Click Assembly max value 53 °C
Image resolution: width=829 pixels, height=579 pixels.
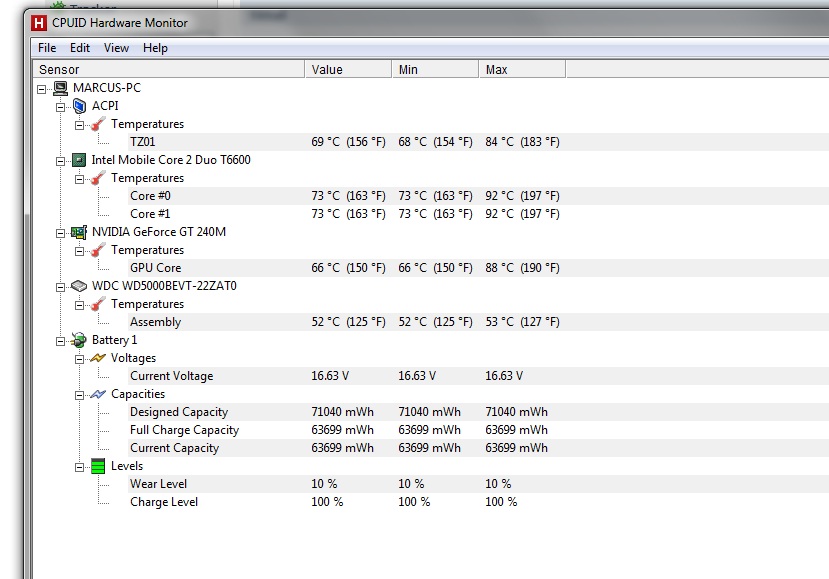(x=522, y=321)
